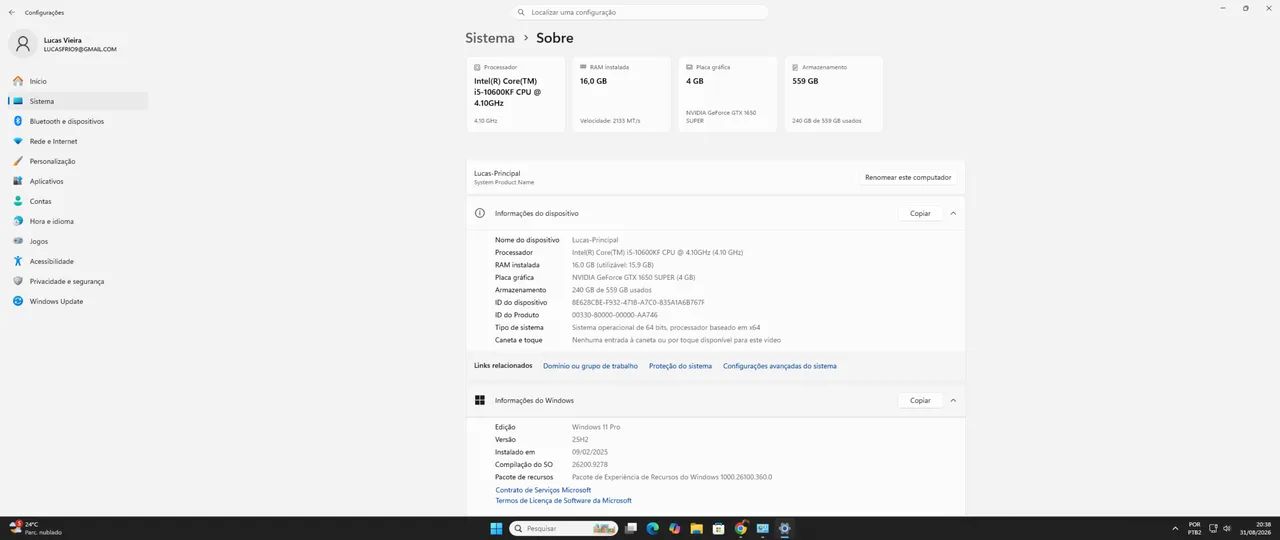This screenshot has height=540, width=1280.
Task: Click Renomear este computador button
Action: [x=908, y=177]
